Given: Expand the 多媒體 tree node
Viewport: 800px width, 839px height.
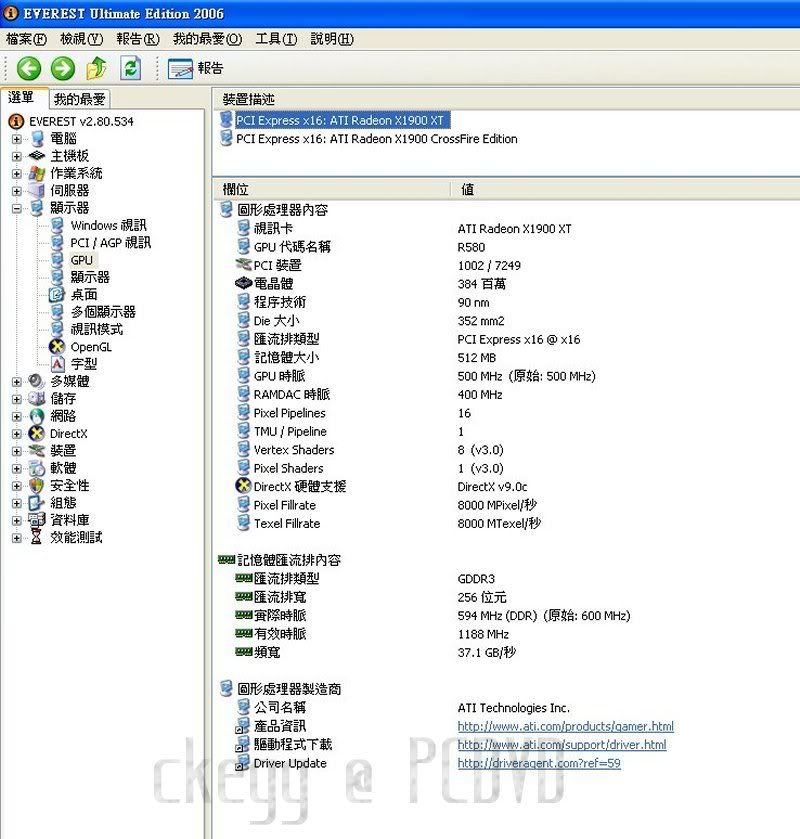Looking at the screenshot, I should point(17,382).
